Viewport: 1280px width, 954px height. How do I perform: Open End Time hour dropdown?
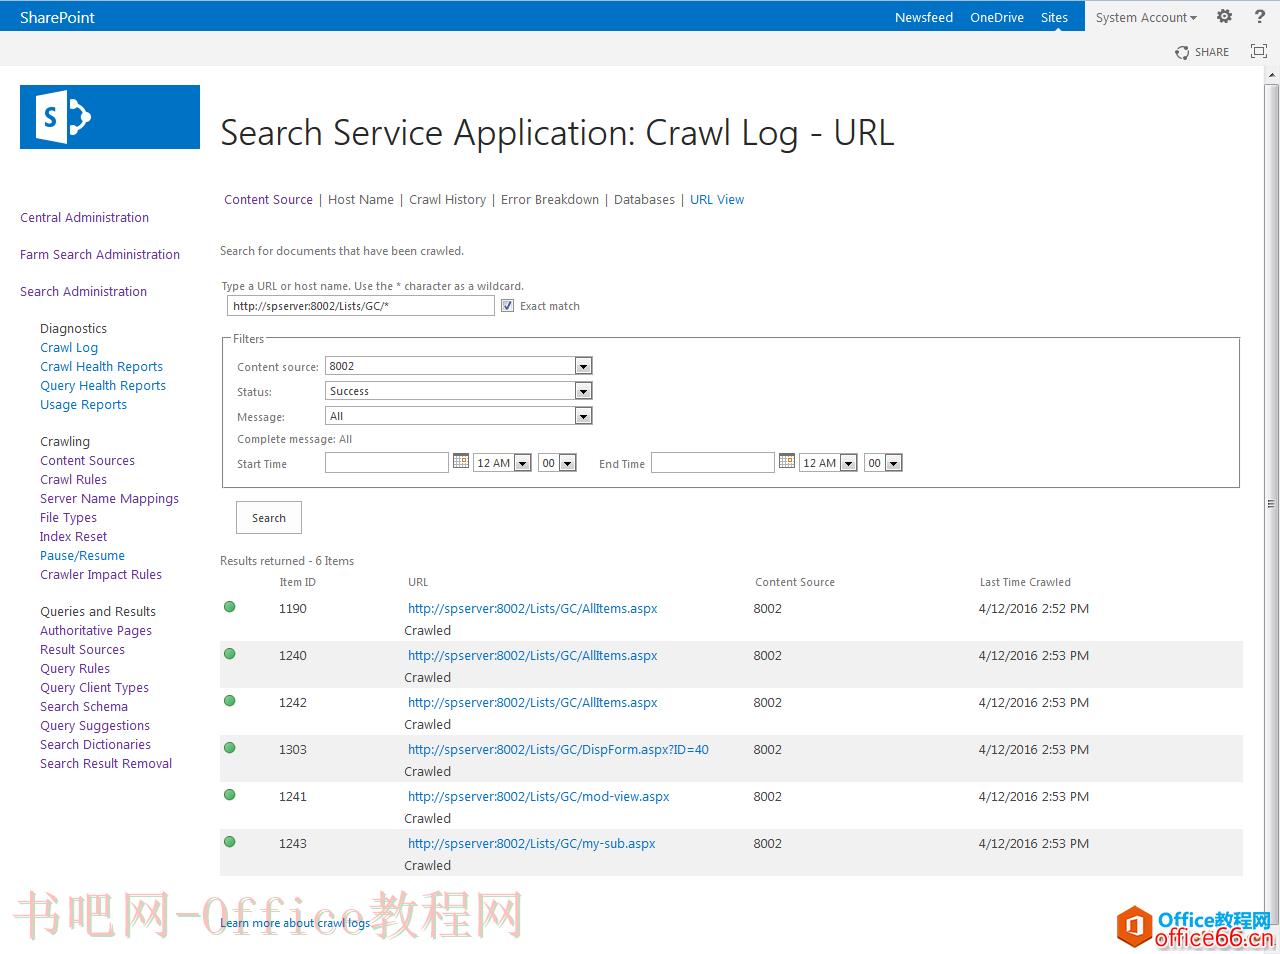[828, 463]
